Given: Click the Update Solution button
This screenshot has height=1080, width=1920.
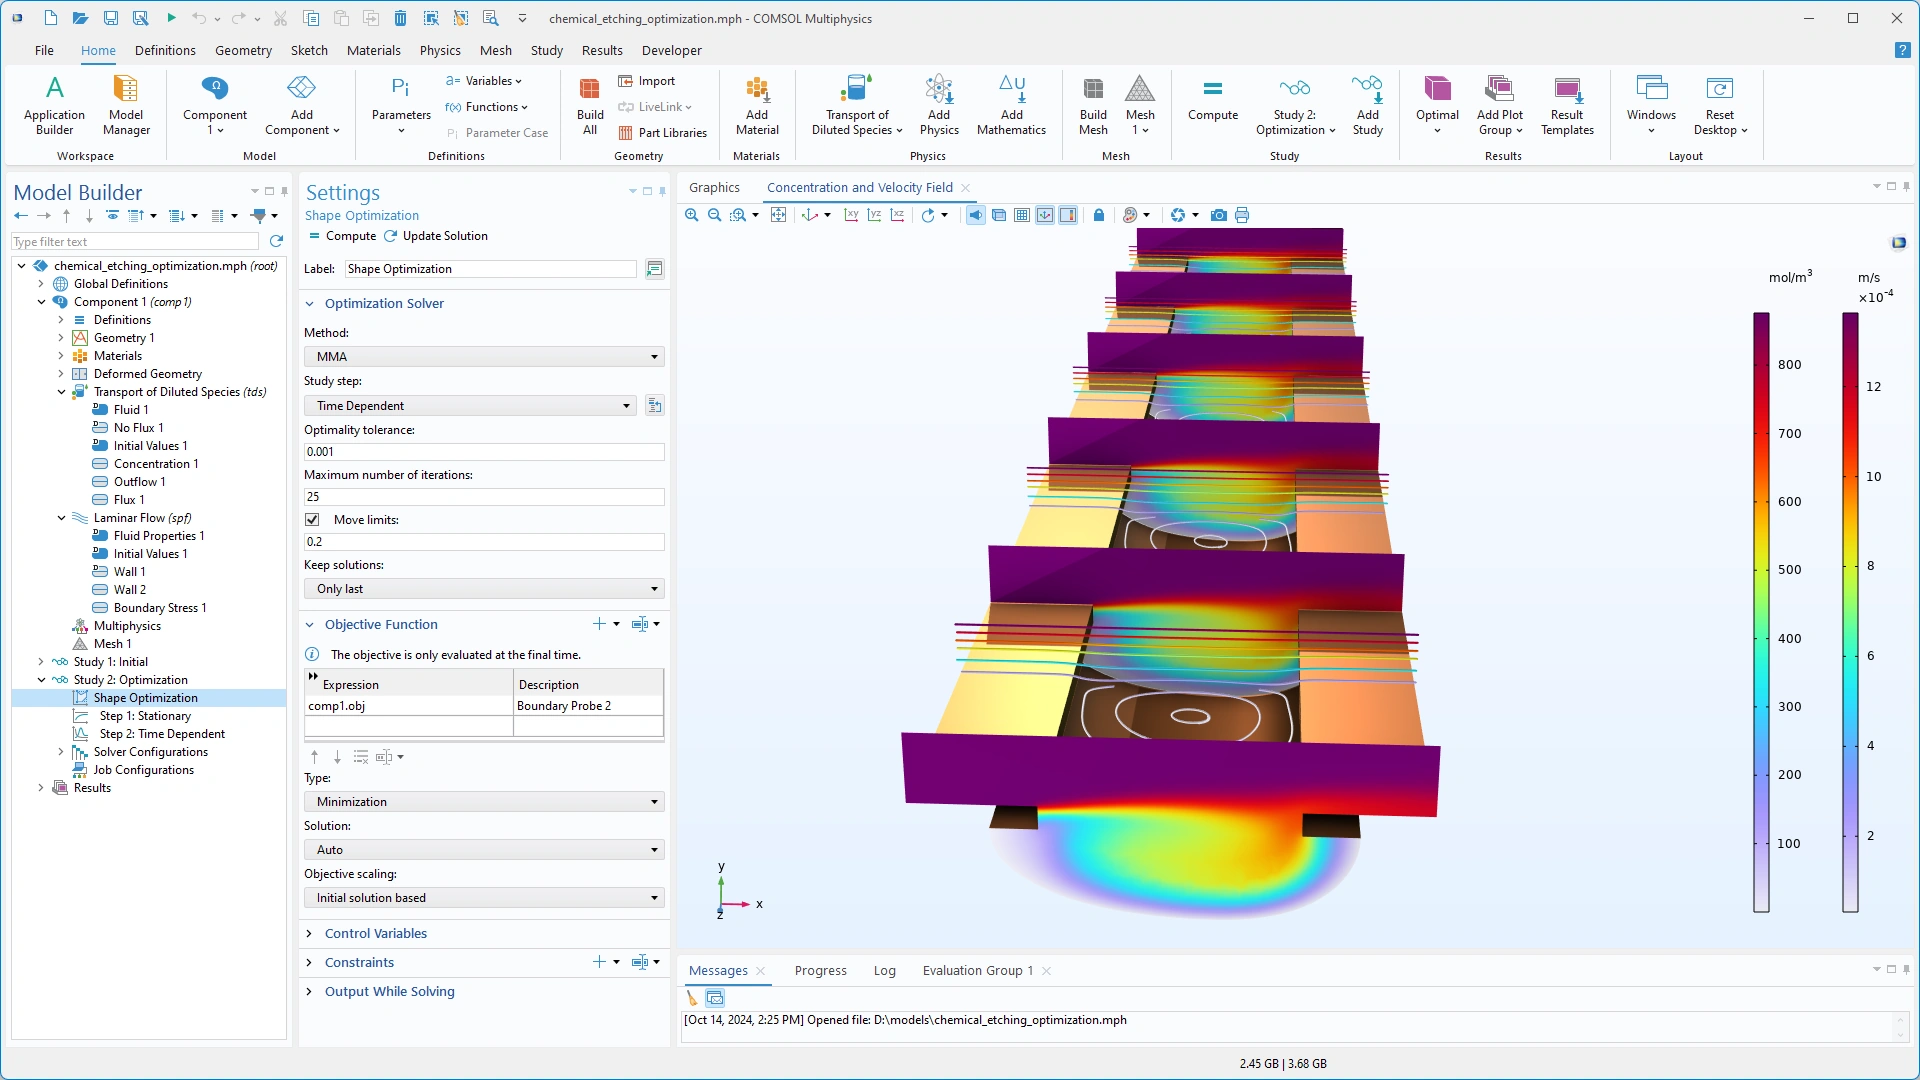Looking at the screenshot, I should [x=436, y=236].
